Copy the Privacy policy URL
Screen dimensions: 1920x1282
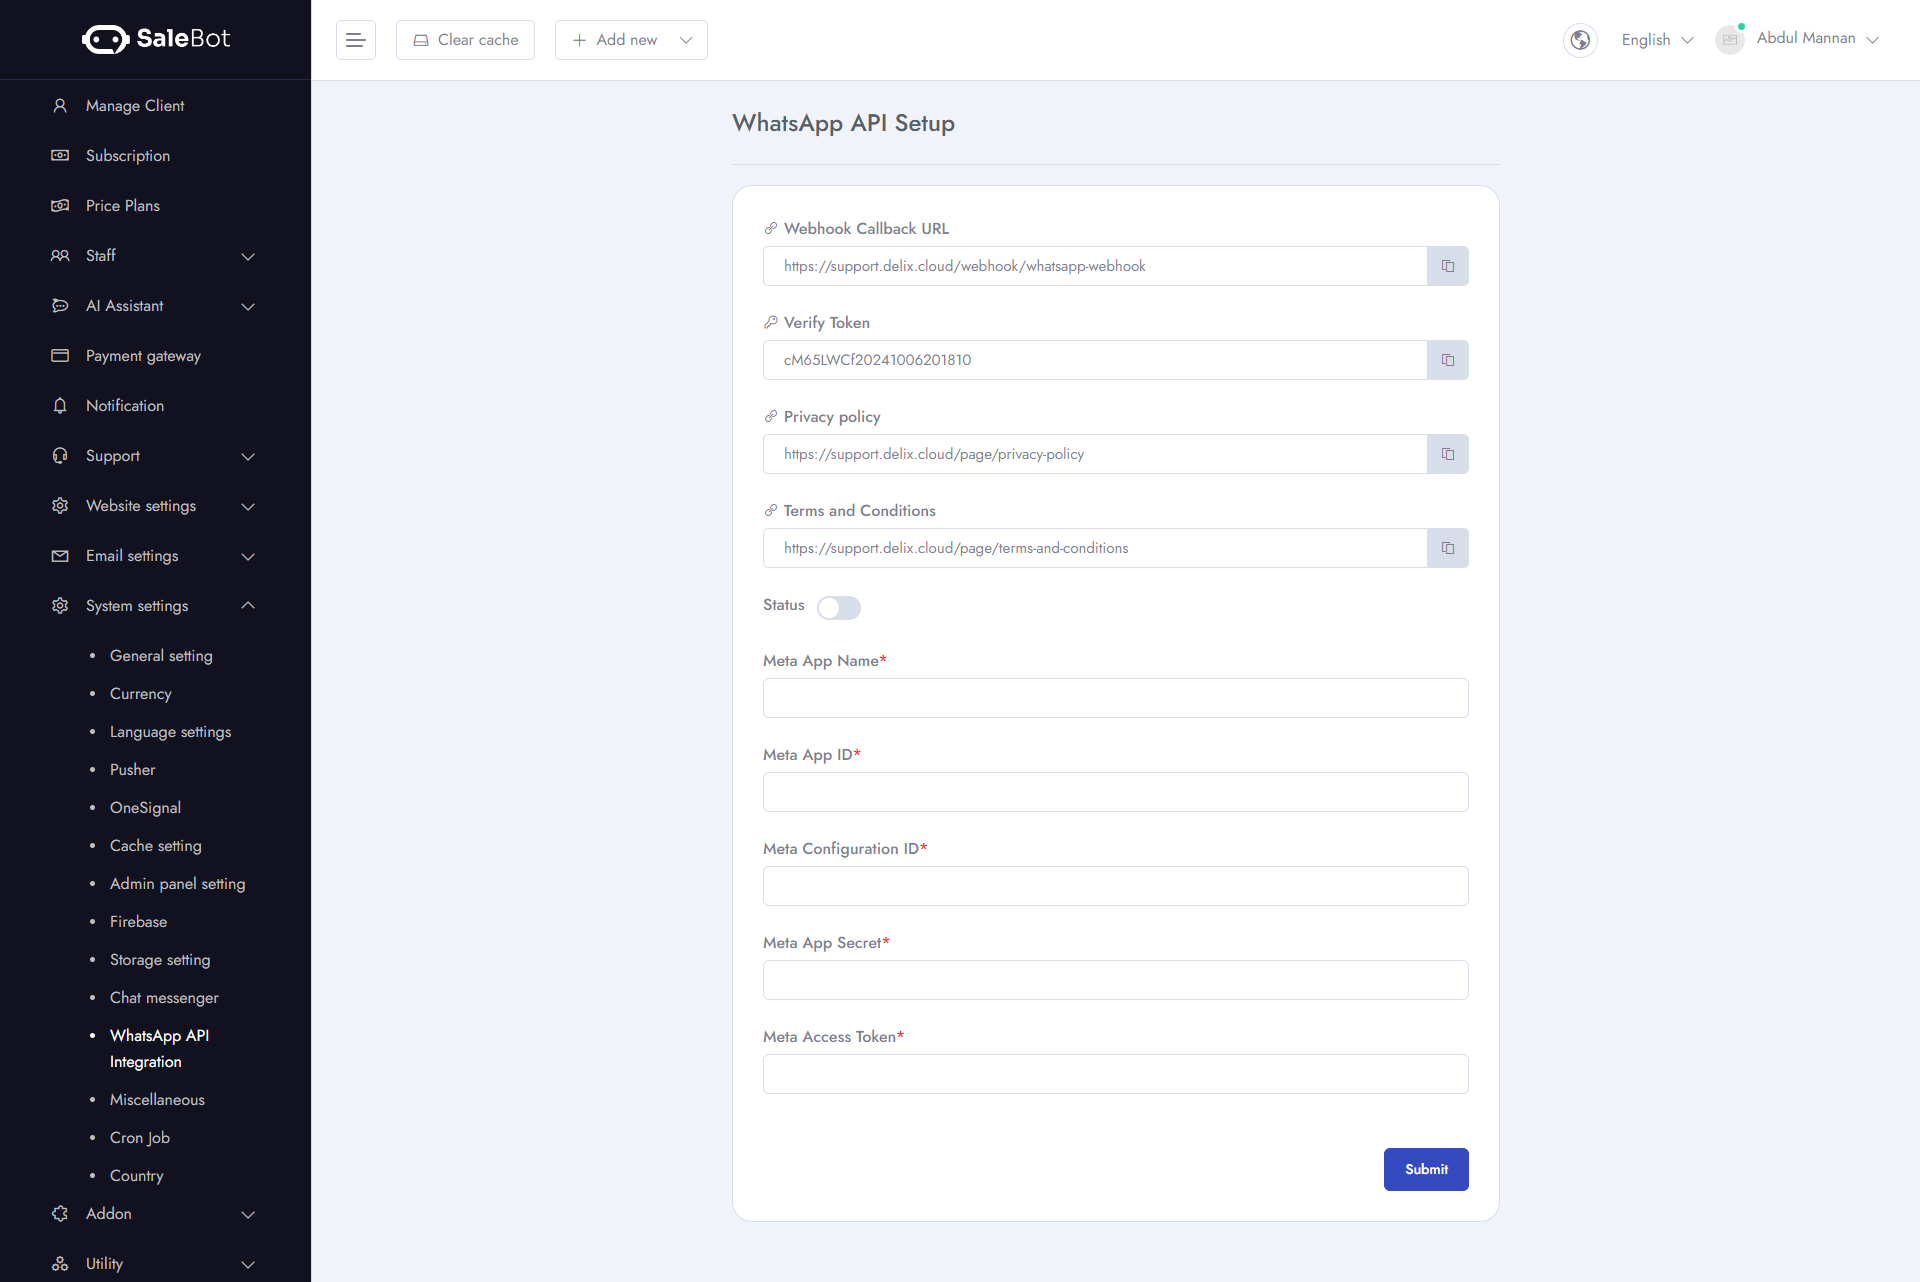[x=1447, y=453]
